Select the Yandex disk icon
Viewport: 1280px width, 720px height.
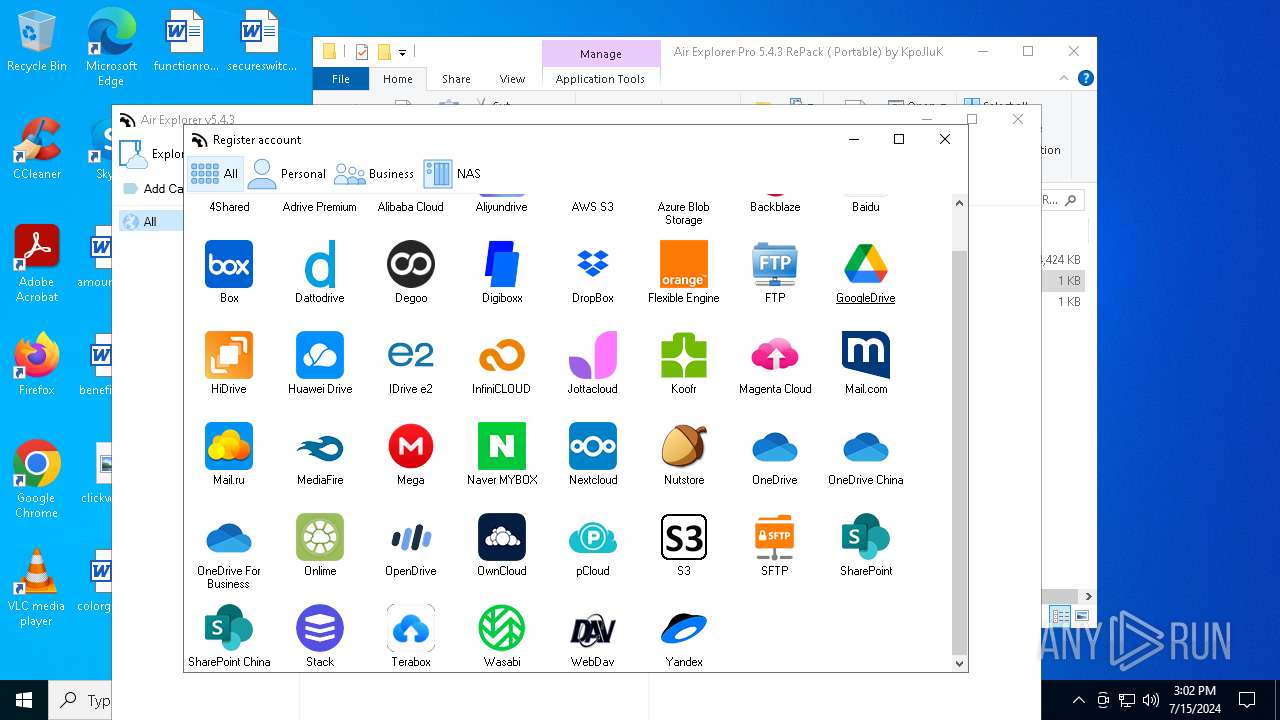pos(684,628)
